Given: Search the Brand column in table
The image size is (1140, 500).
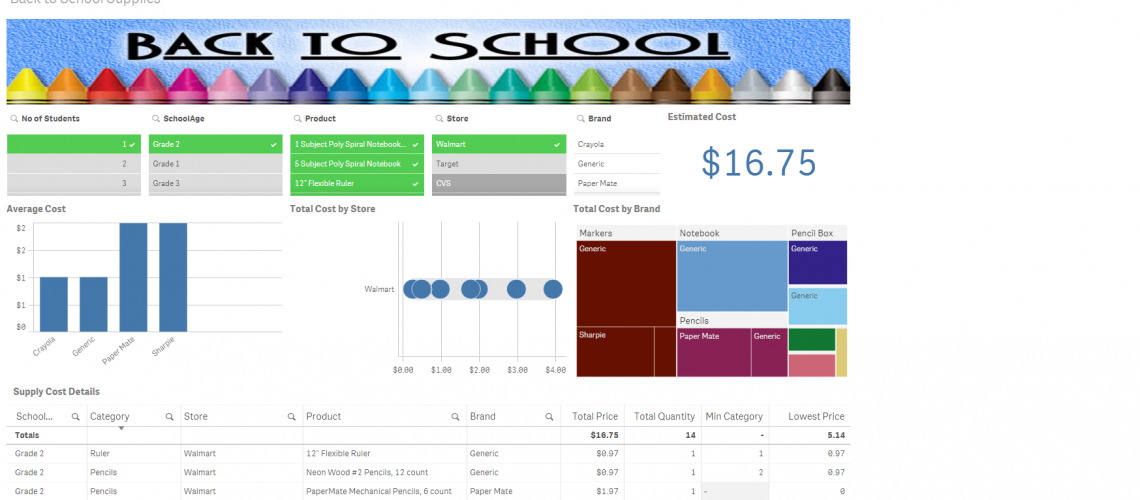Looking at the screenshot, I should coord(550,417).
